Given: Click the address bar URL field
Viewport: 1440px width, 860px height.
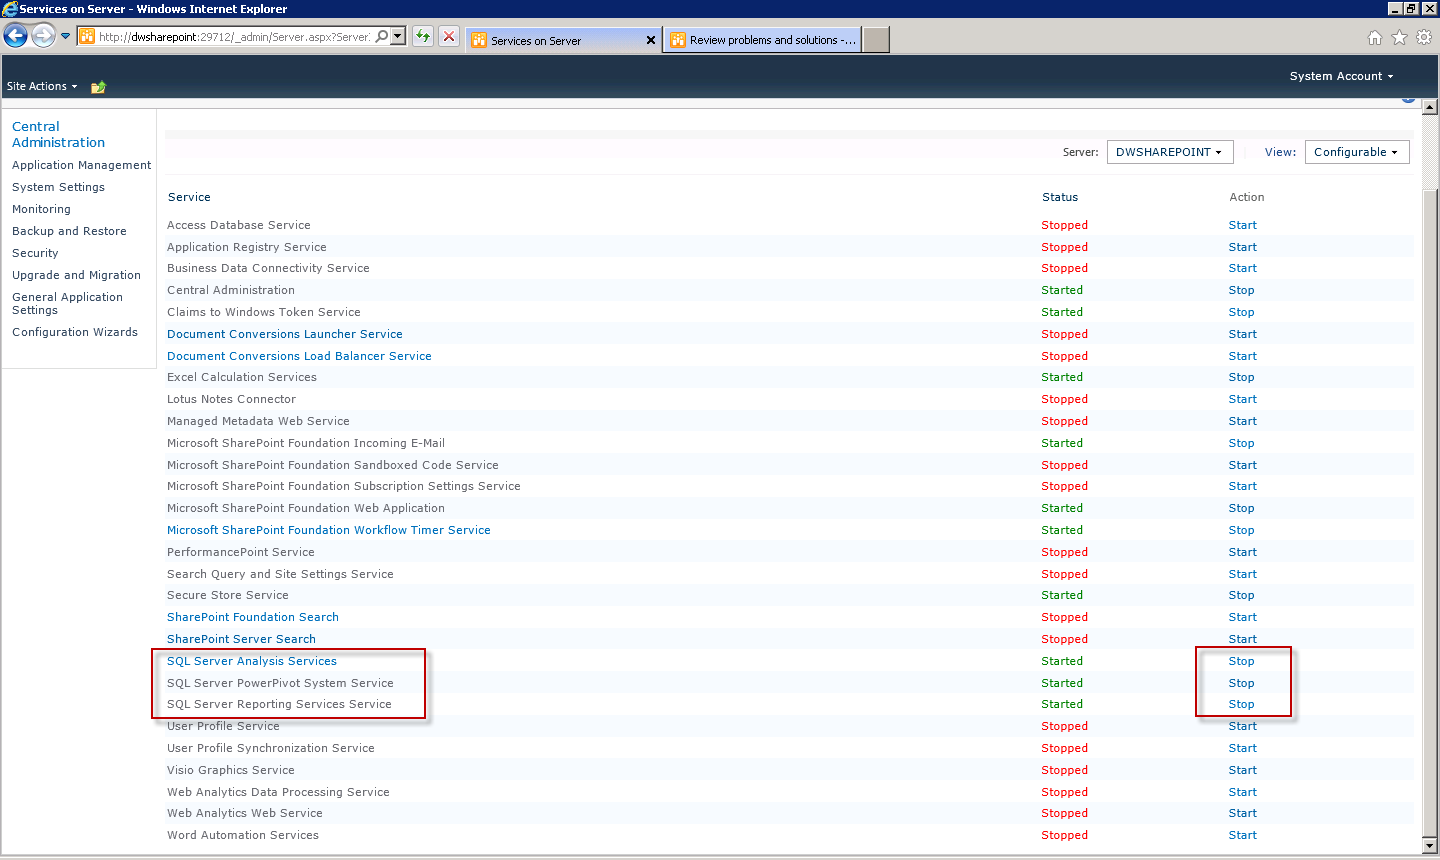Looking at the screenshot, I should click(x=234, y=37).
